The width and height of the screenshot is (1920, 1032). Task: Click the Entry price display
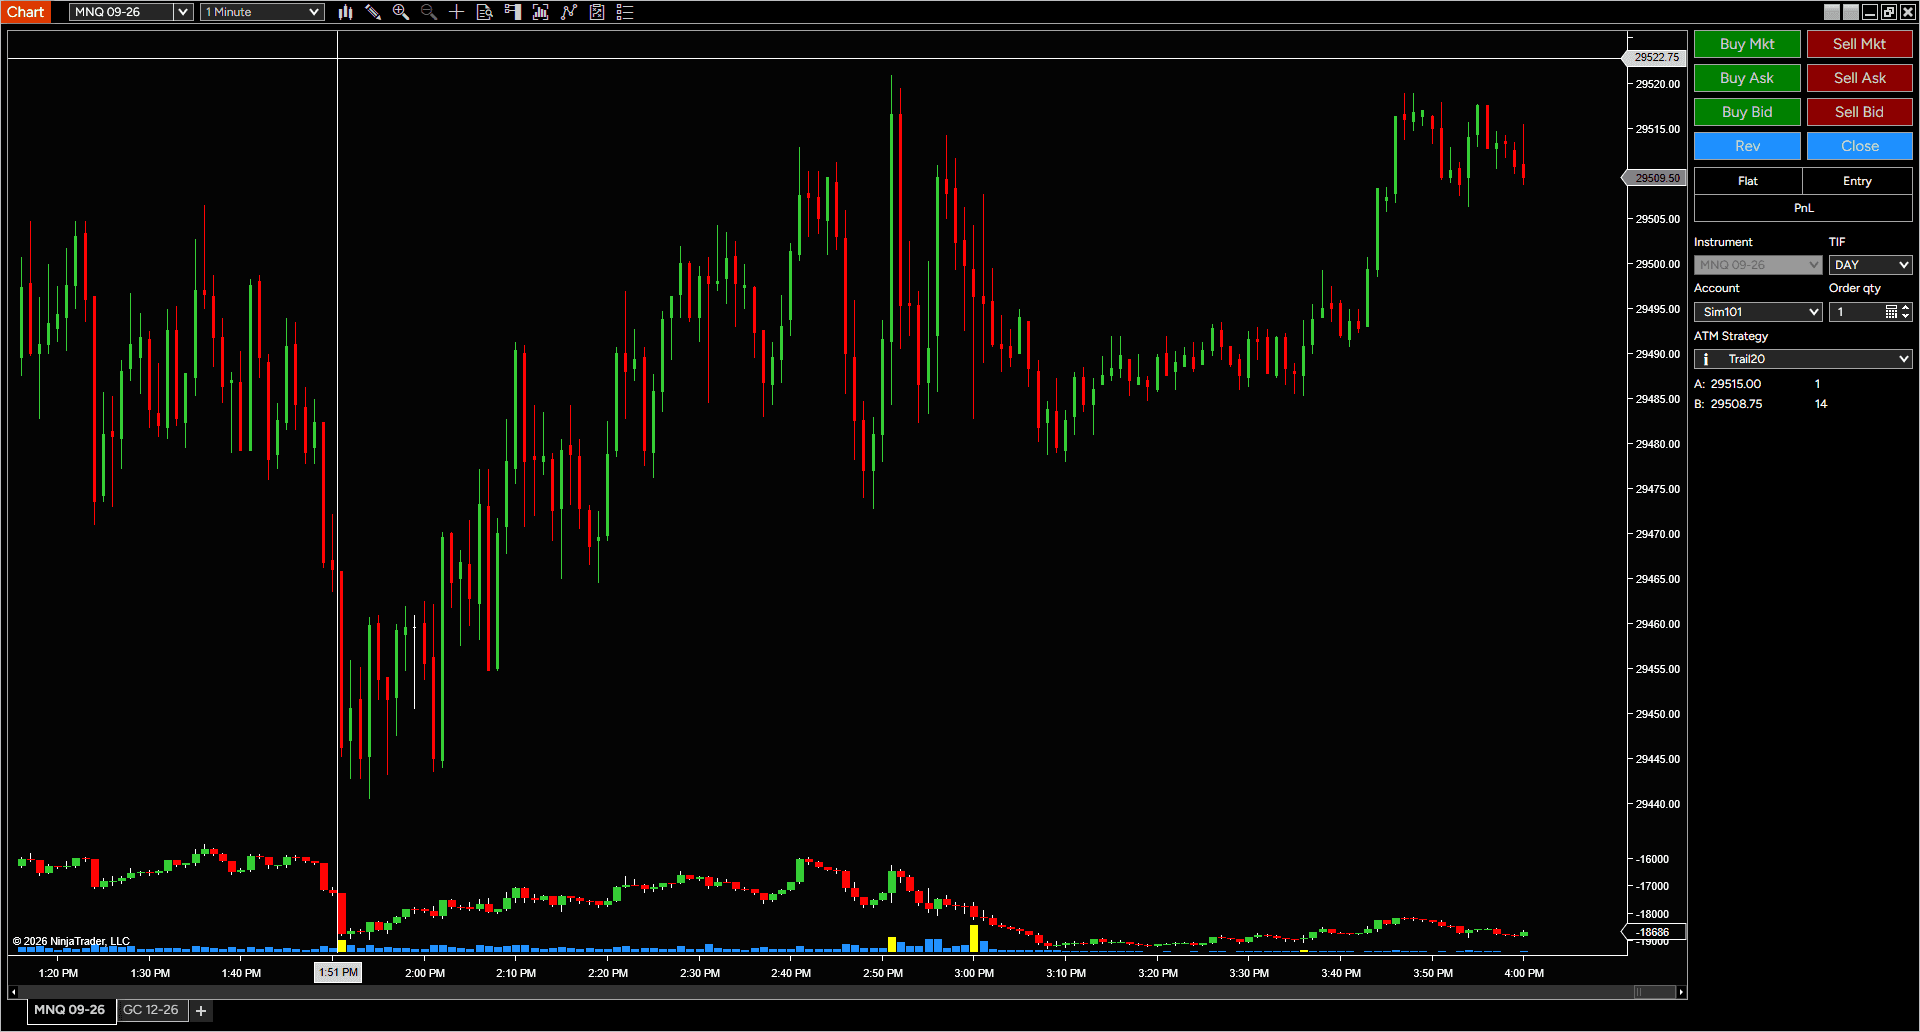point(1857,181)
